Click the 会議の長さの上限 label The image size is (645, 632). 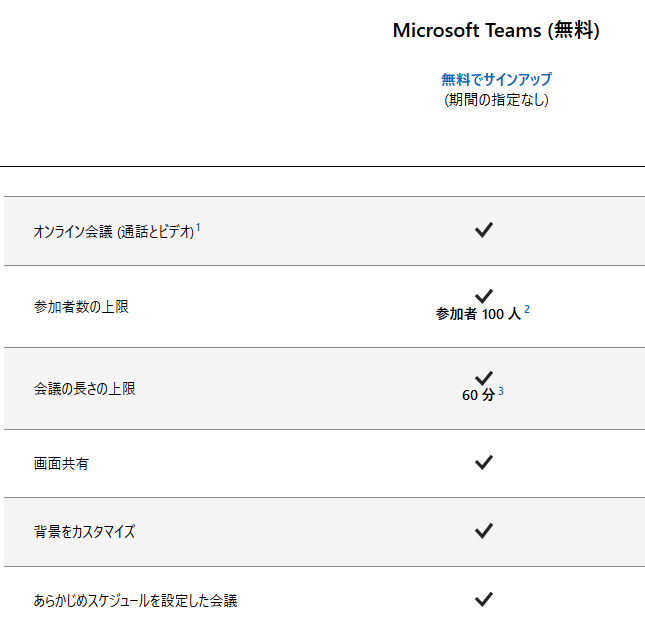(84, 389)
